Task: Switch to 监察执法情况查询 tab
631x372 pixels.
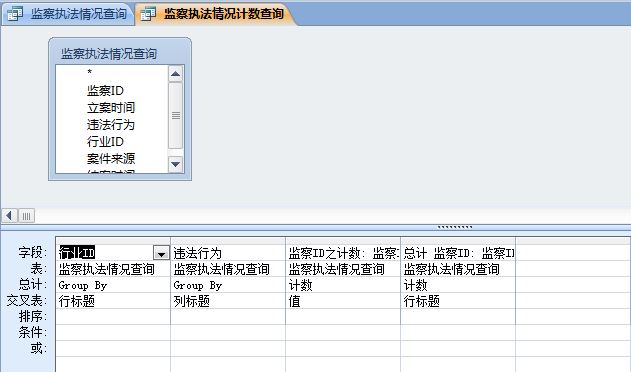Action: point(68,14)
